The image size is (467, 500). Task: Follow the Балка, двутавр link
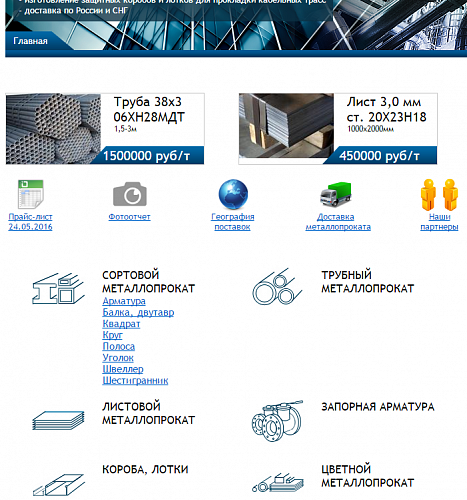[138, 312]
